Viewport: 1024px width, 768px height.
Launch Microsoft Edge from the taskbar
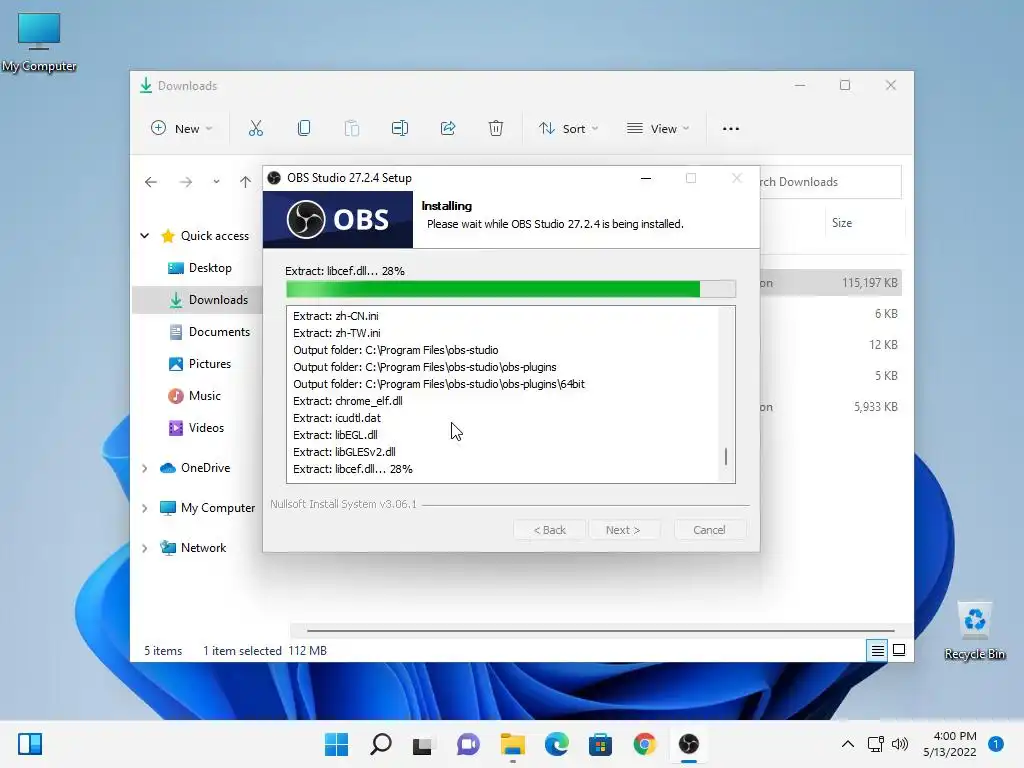click(x=556, y=744)
